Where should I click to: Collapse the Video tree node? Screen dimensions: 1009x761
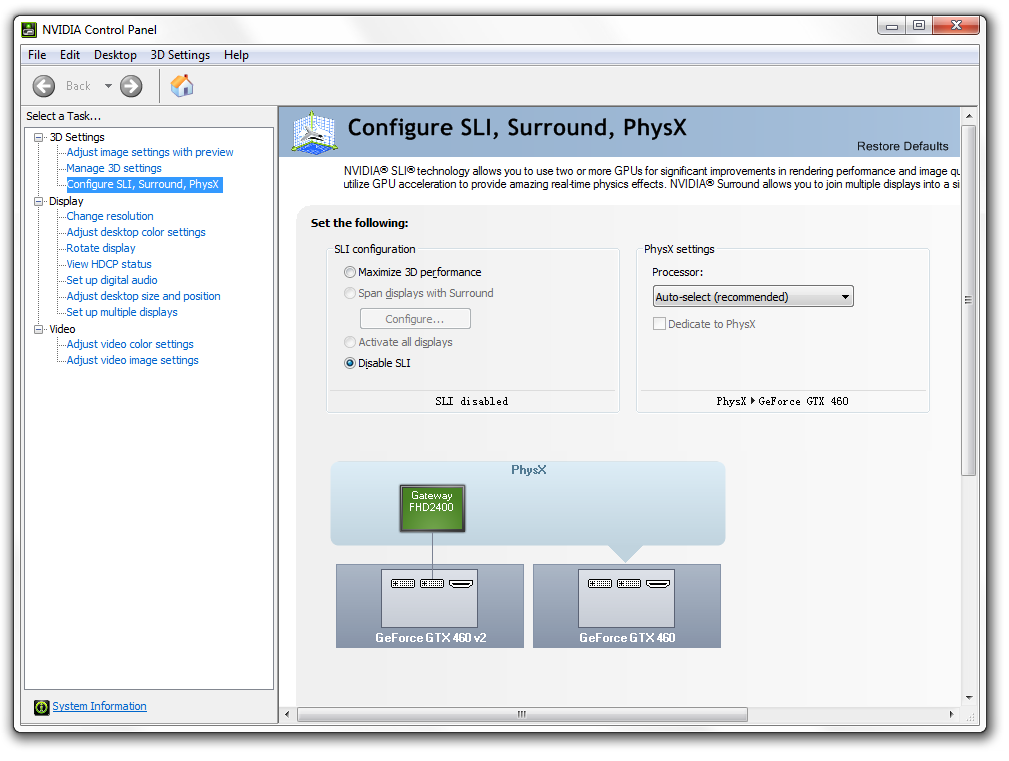tap(39, 329)
